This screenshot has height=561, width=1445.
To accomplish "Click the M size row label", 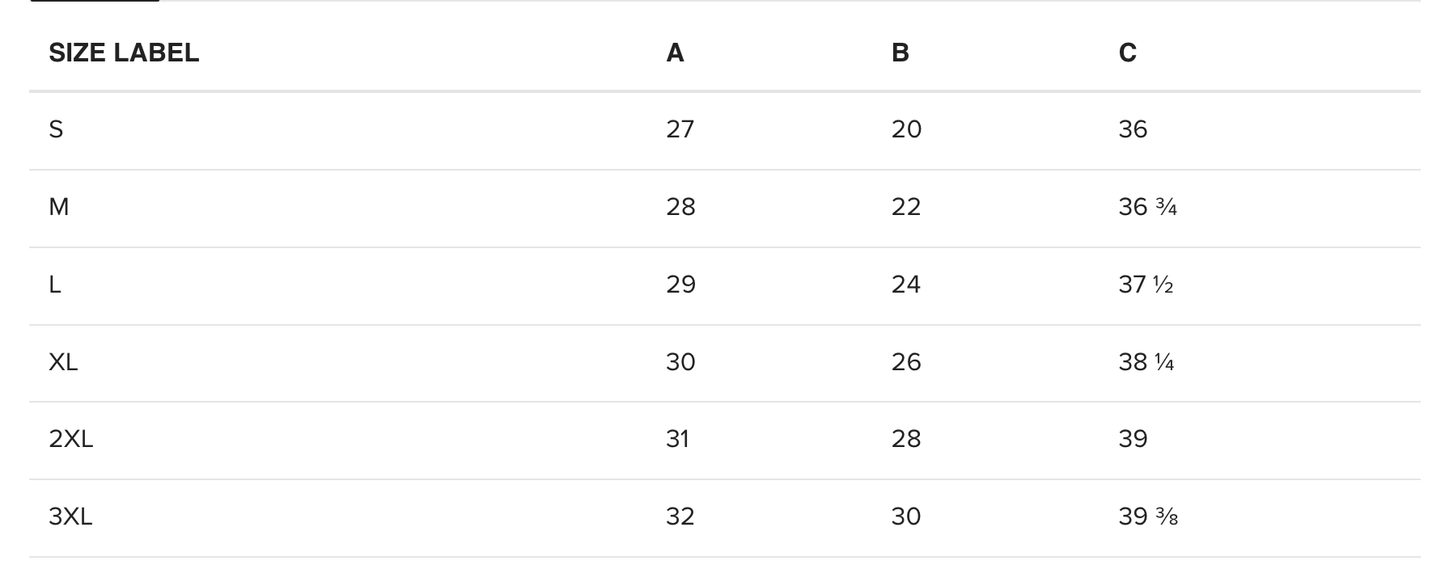I will coord(59,207).
